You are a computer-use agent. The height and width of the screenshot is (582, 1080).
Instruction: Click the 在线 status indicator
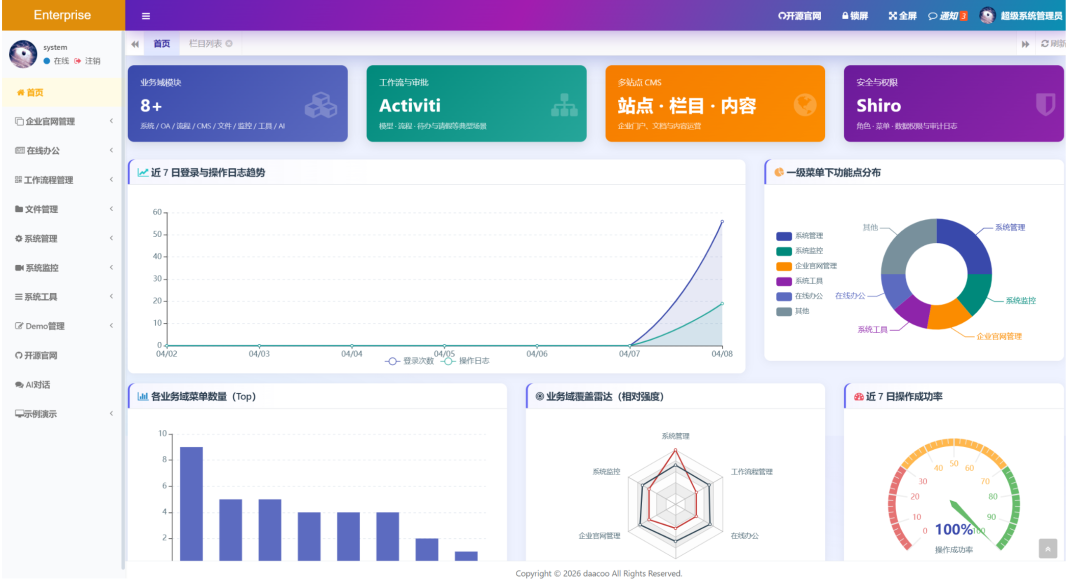click(x=56, y=61)
